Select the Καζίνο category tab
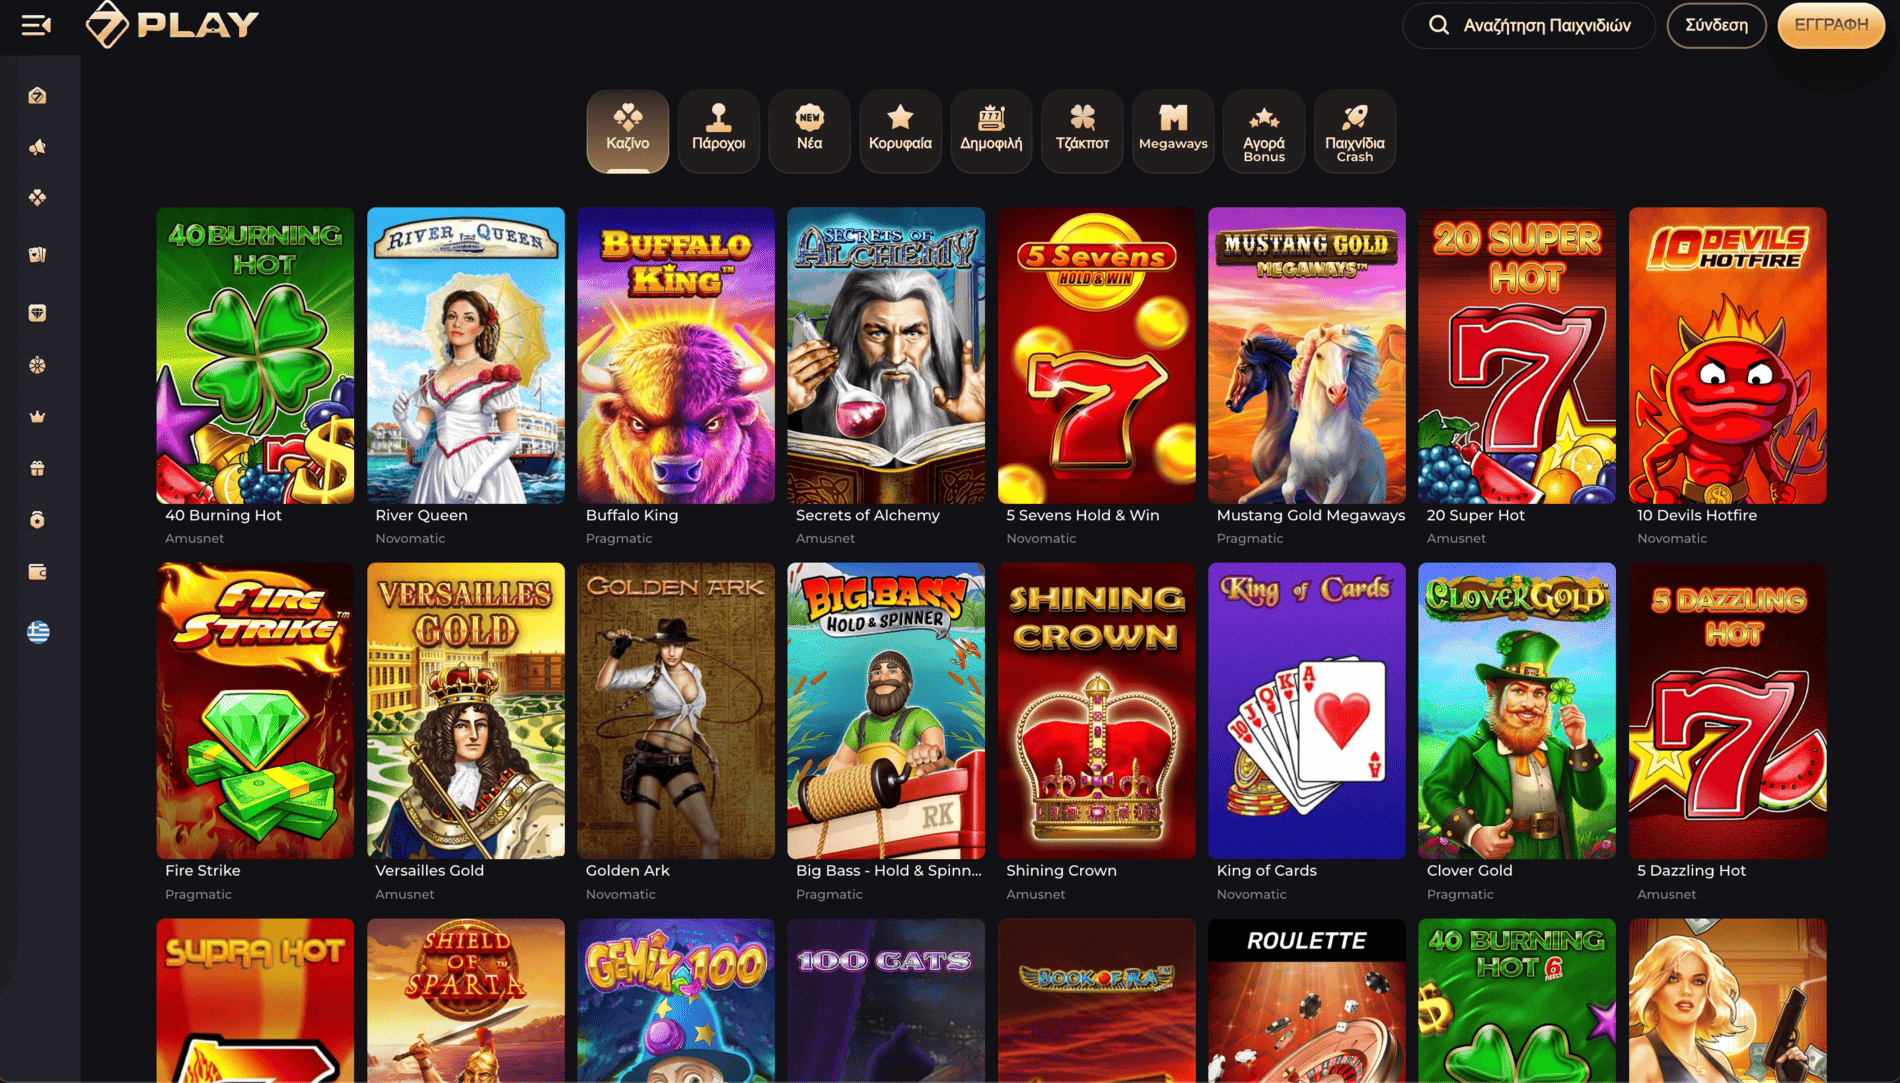 pos(628,131)
